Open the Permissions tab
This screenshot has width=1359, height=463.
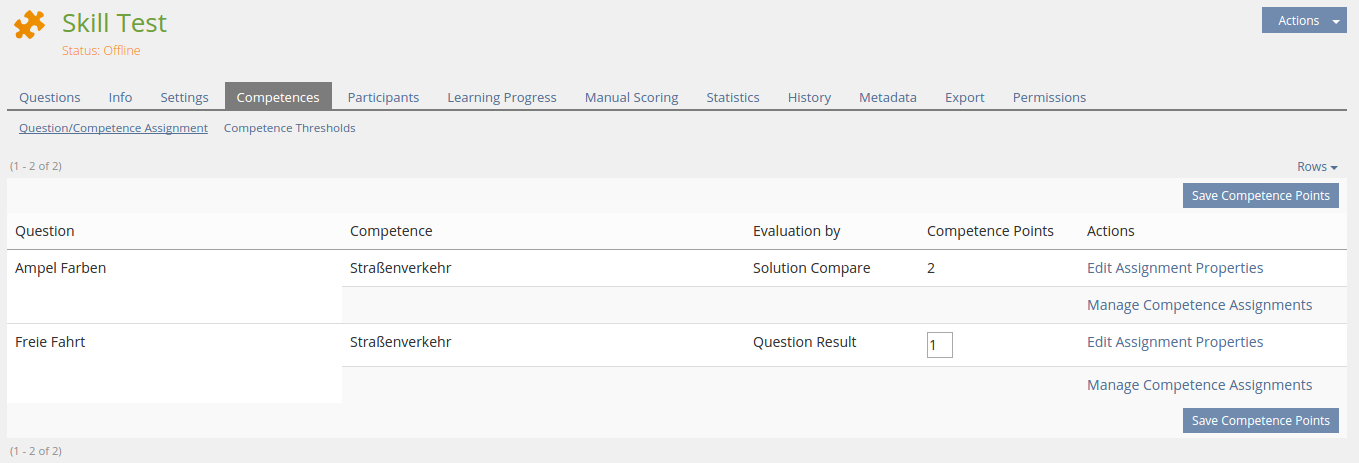point(1049,97)
